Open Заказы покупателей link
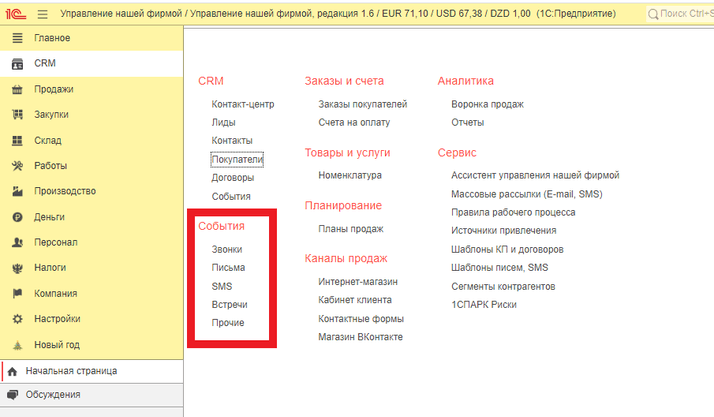The height and width of the screenshot is (417, 714). click(362, 104)
